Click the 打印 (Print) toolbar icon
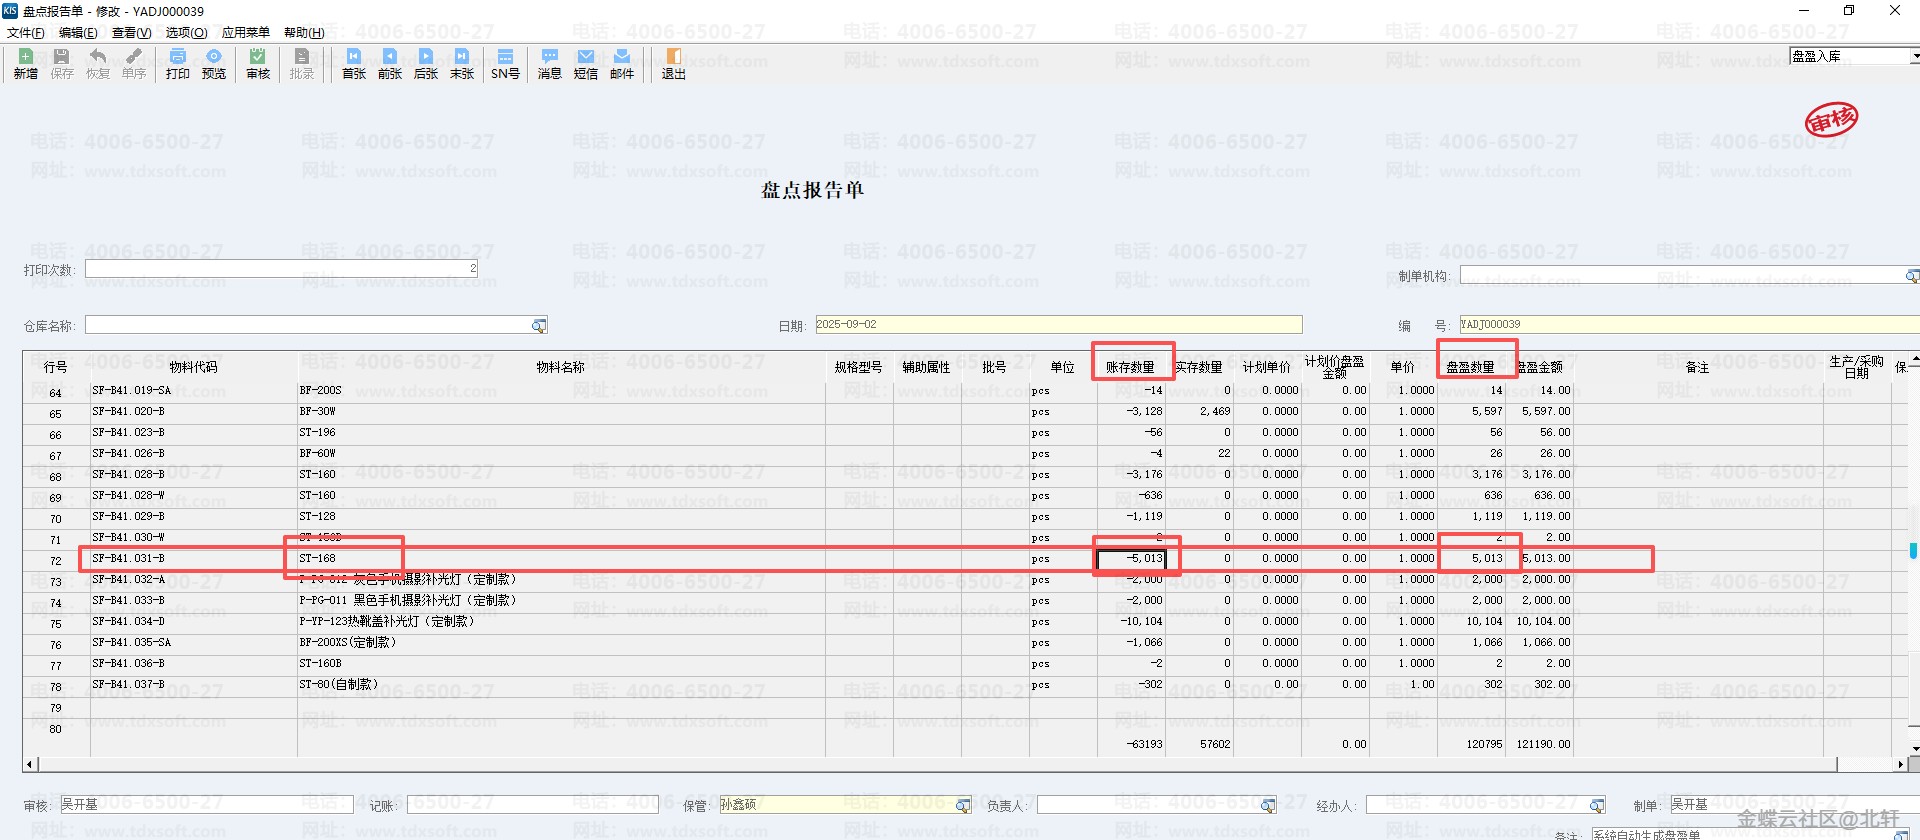The width and height of the screenshot is (1920, 840). [x=178, y=63]
